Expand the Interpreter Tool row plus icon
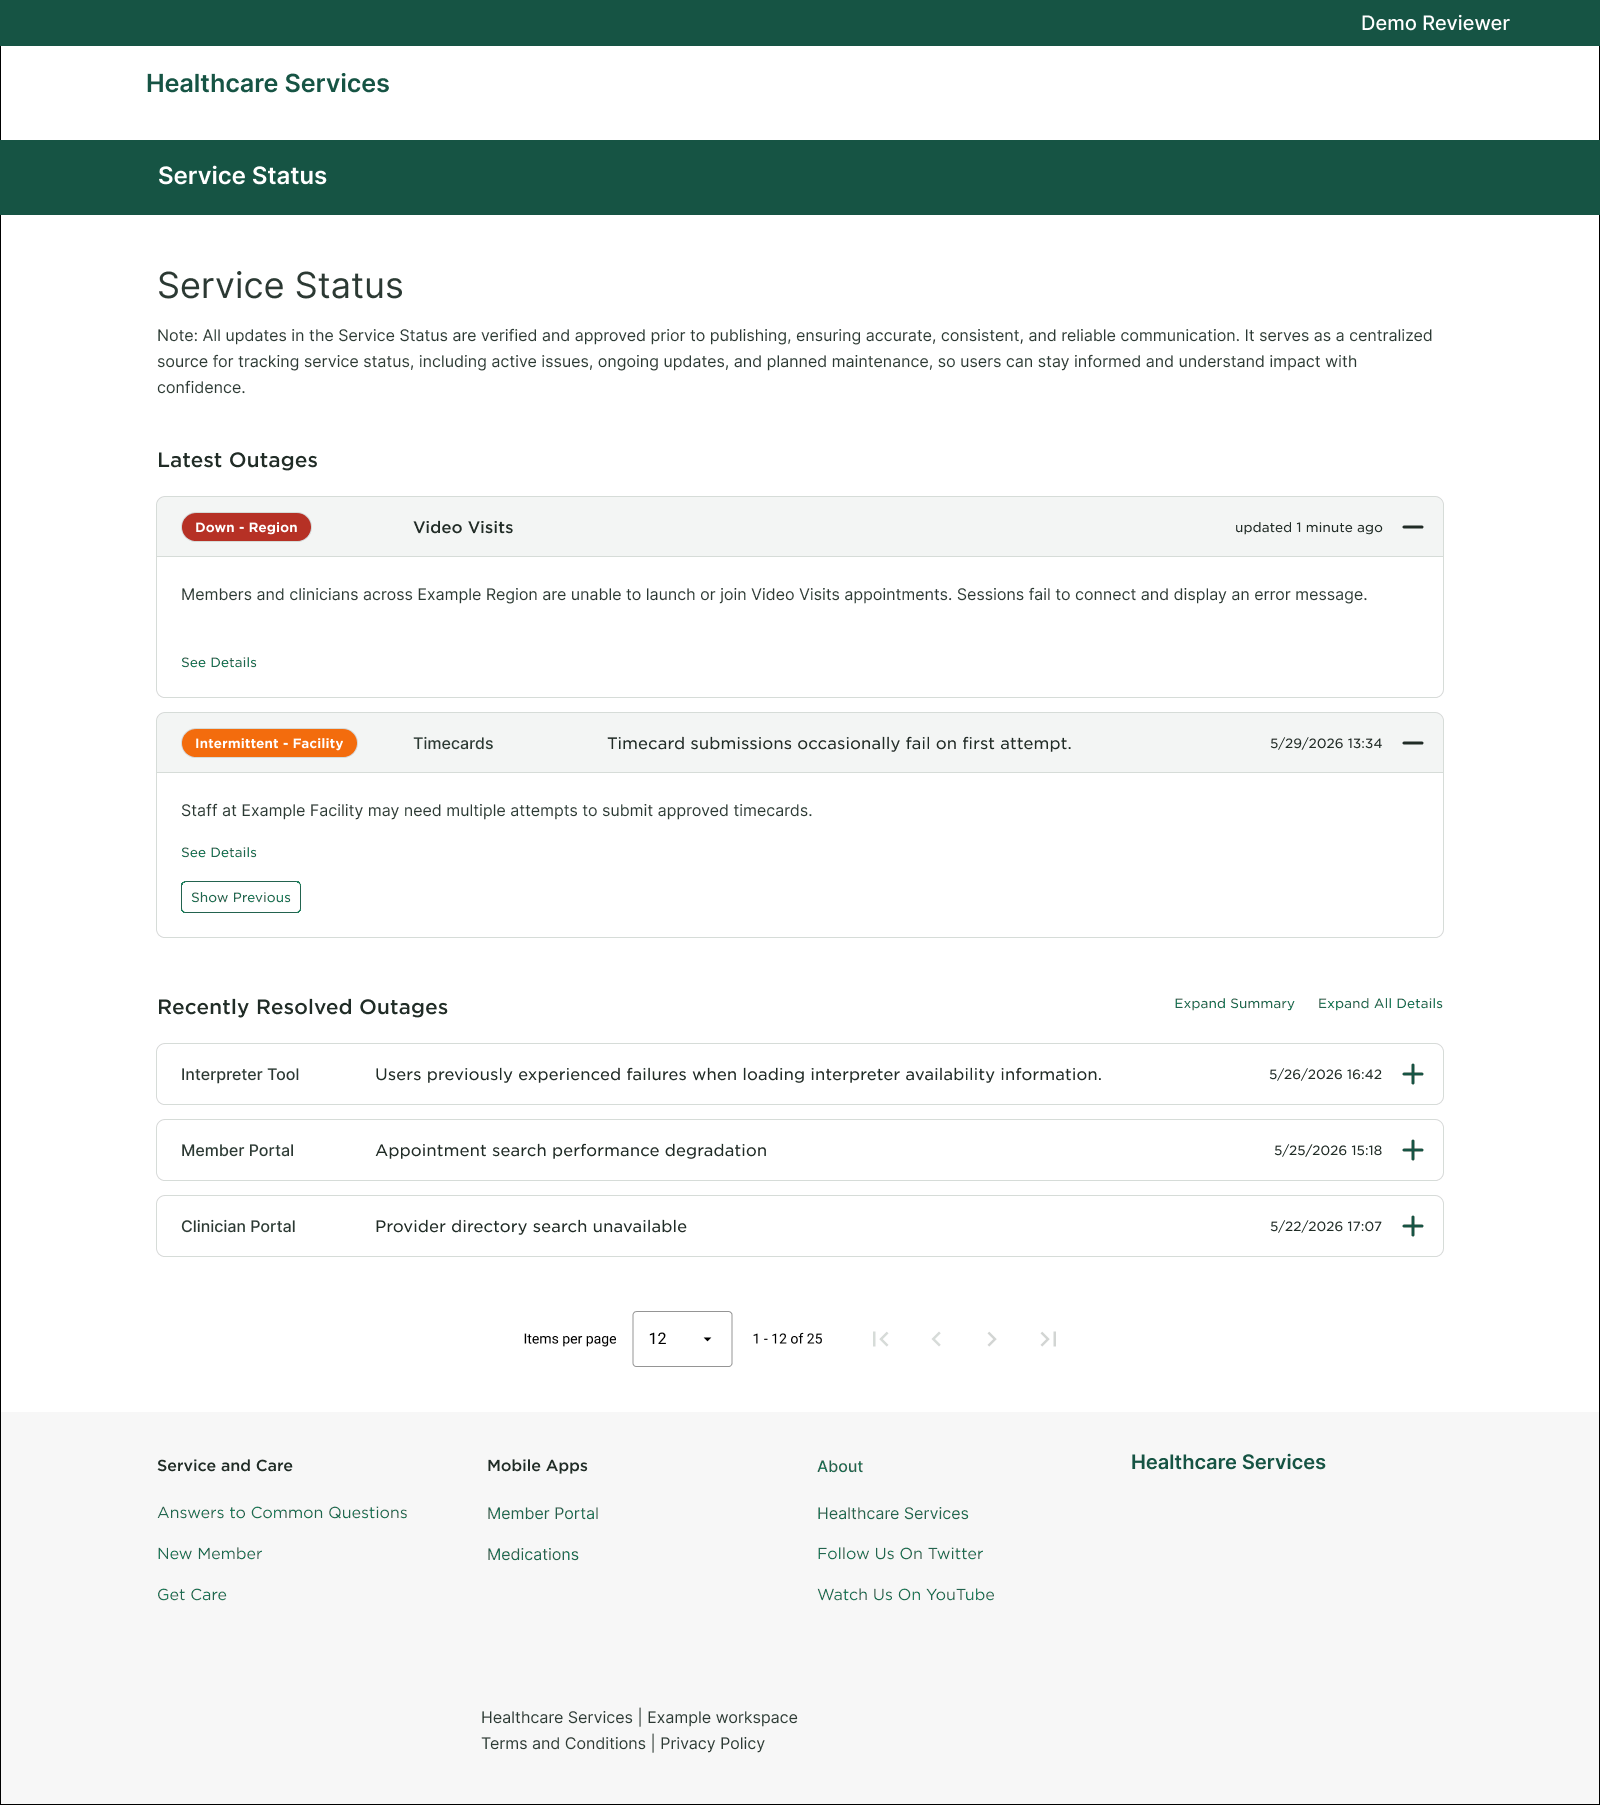The width and height of the screenshot is (1600, 1806). click(x=1412, y=1074)
